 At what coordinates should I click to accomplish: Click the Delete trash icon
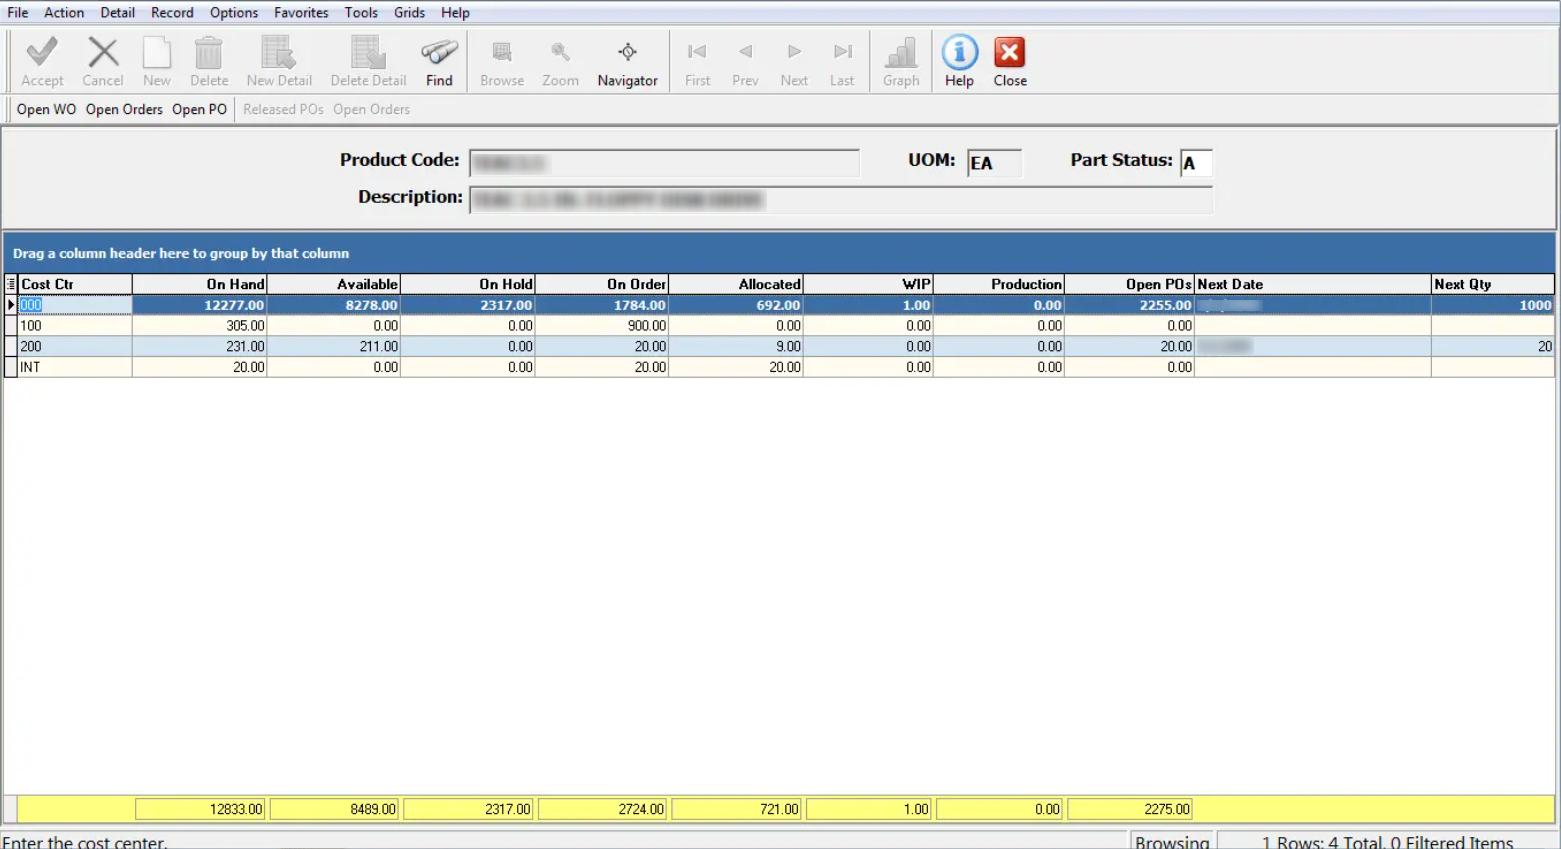tap(209, 53)
